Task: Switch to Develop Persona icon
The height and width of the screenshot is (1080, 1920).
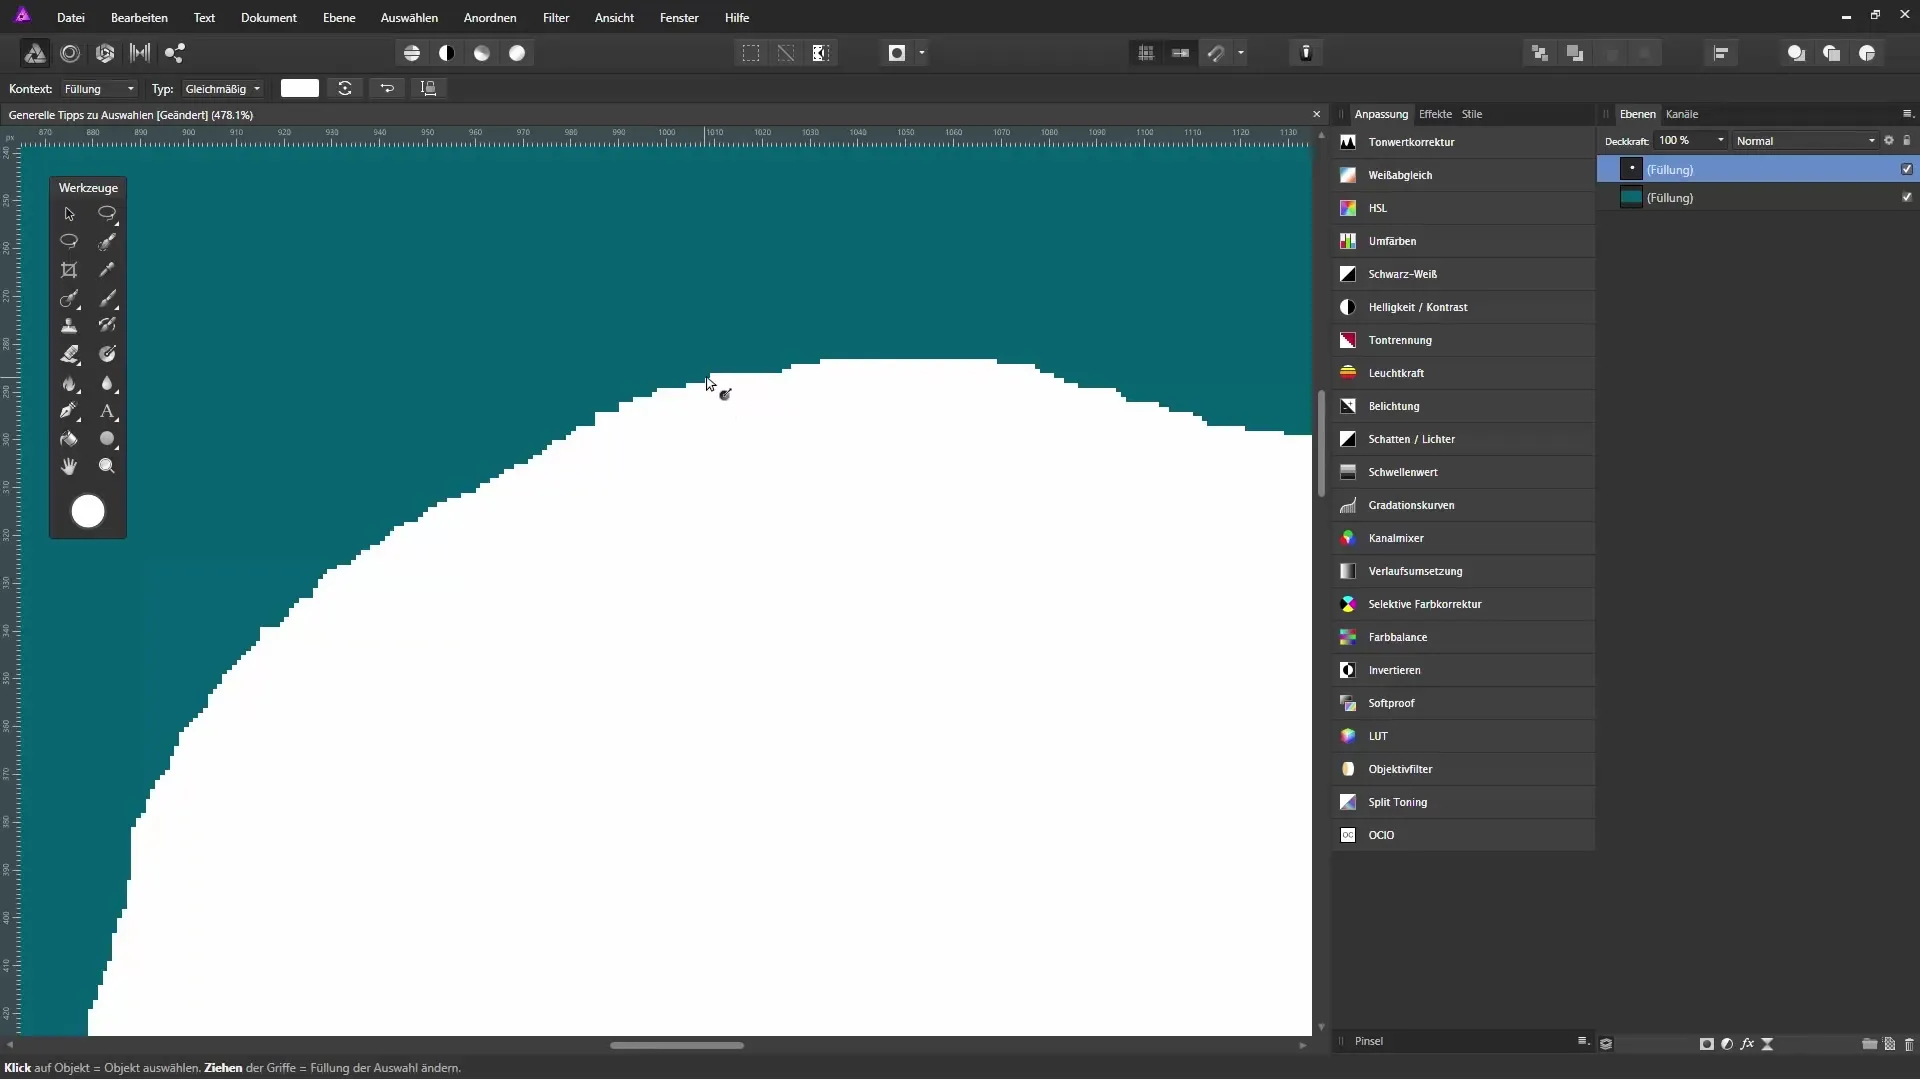Action: [x=105, y=53]
